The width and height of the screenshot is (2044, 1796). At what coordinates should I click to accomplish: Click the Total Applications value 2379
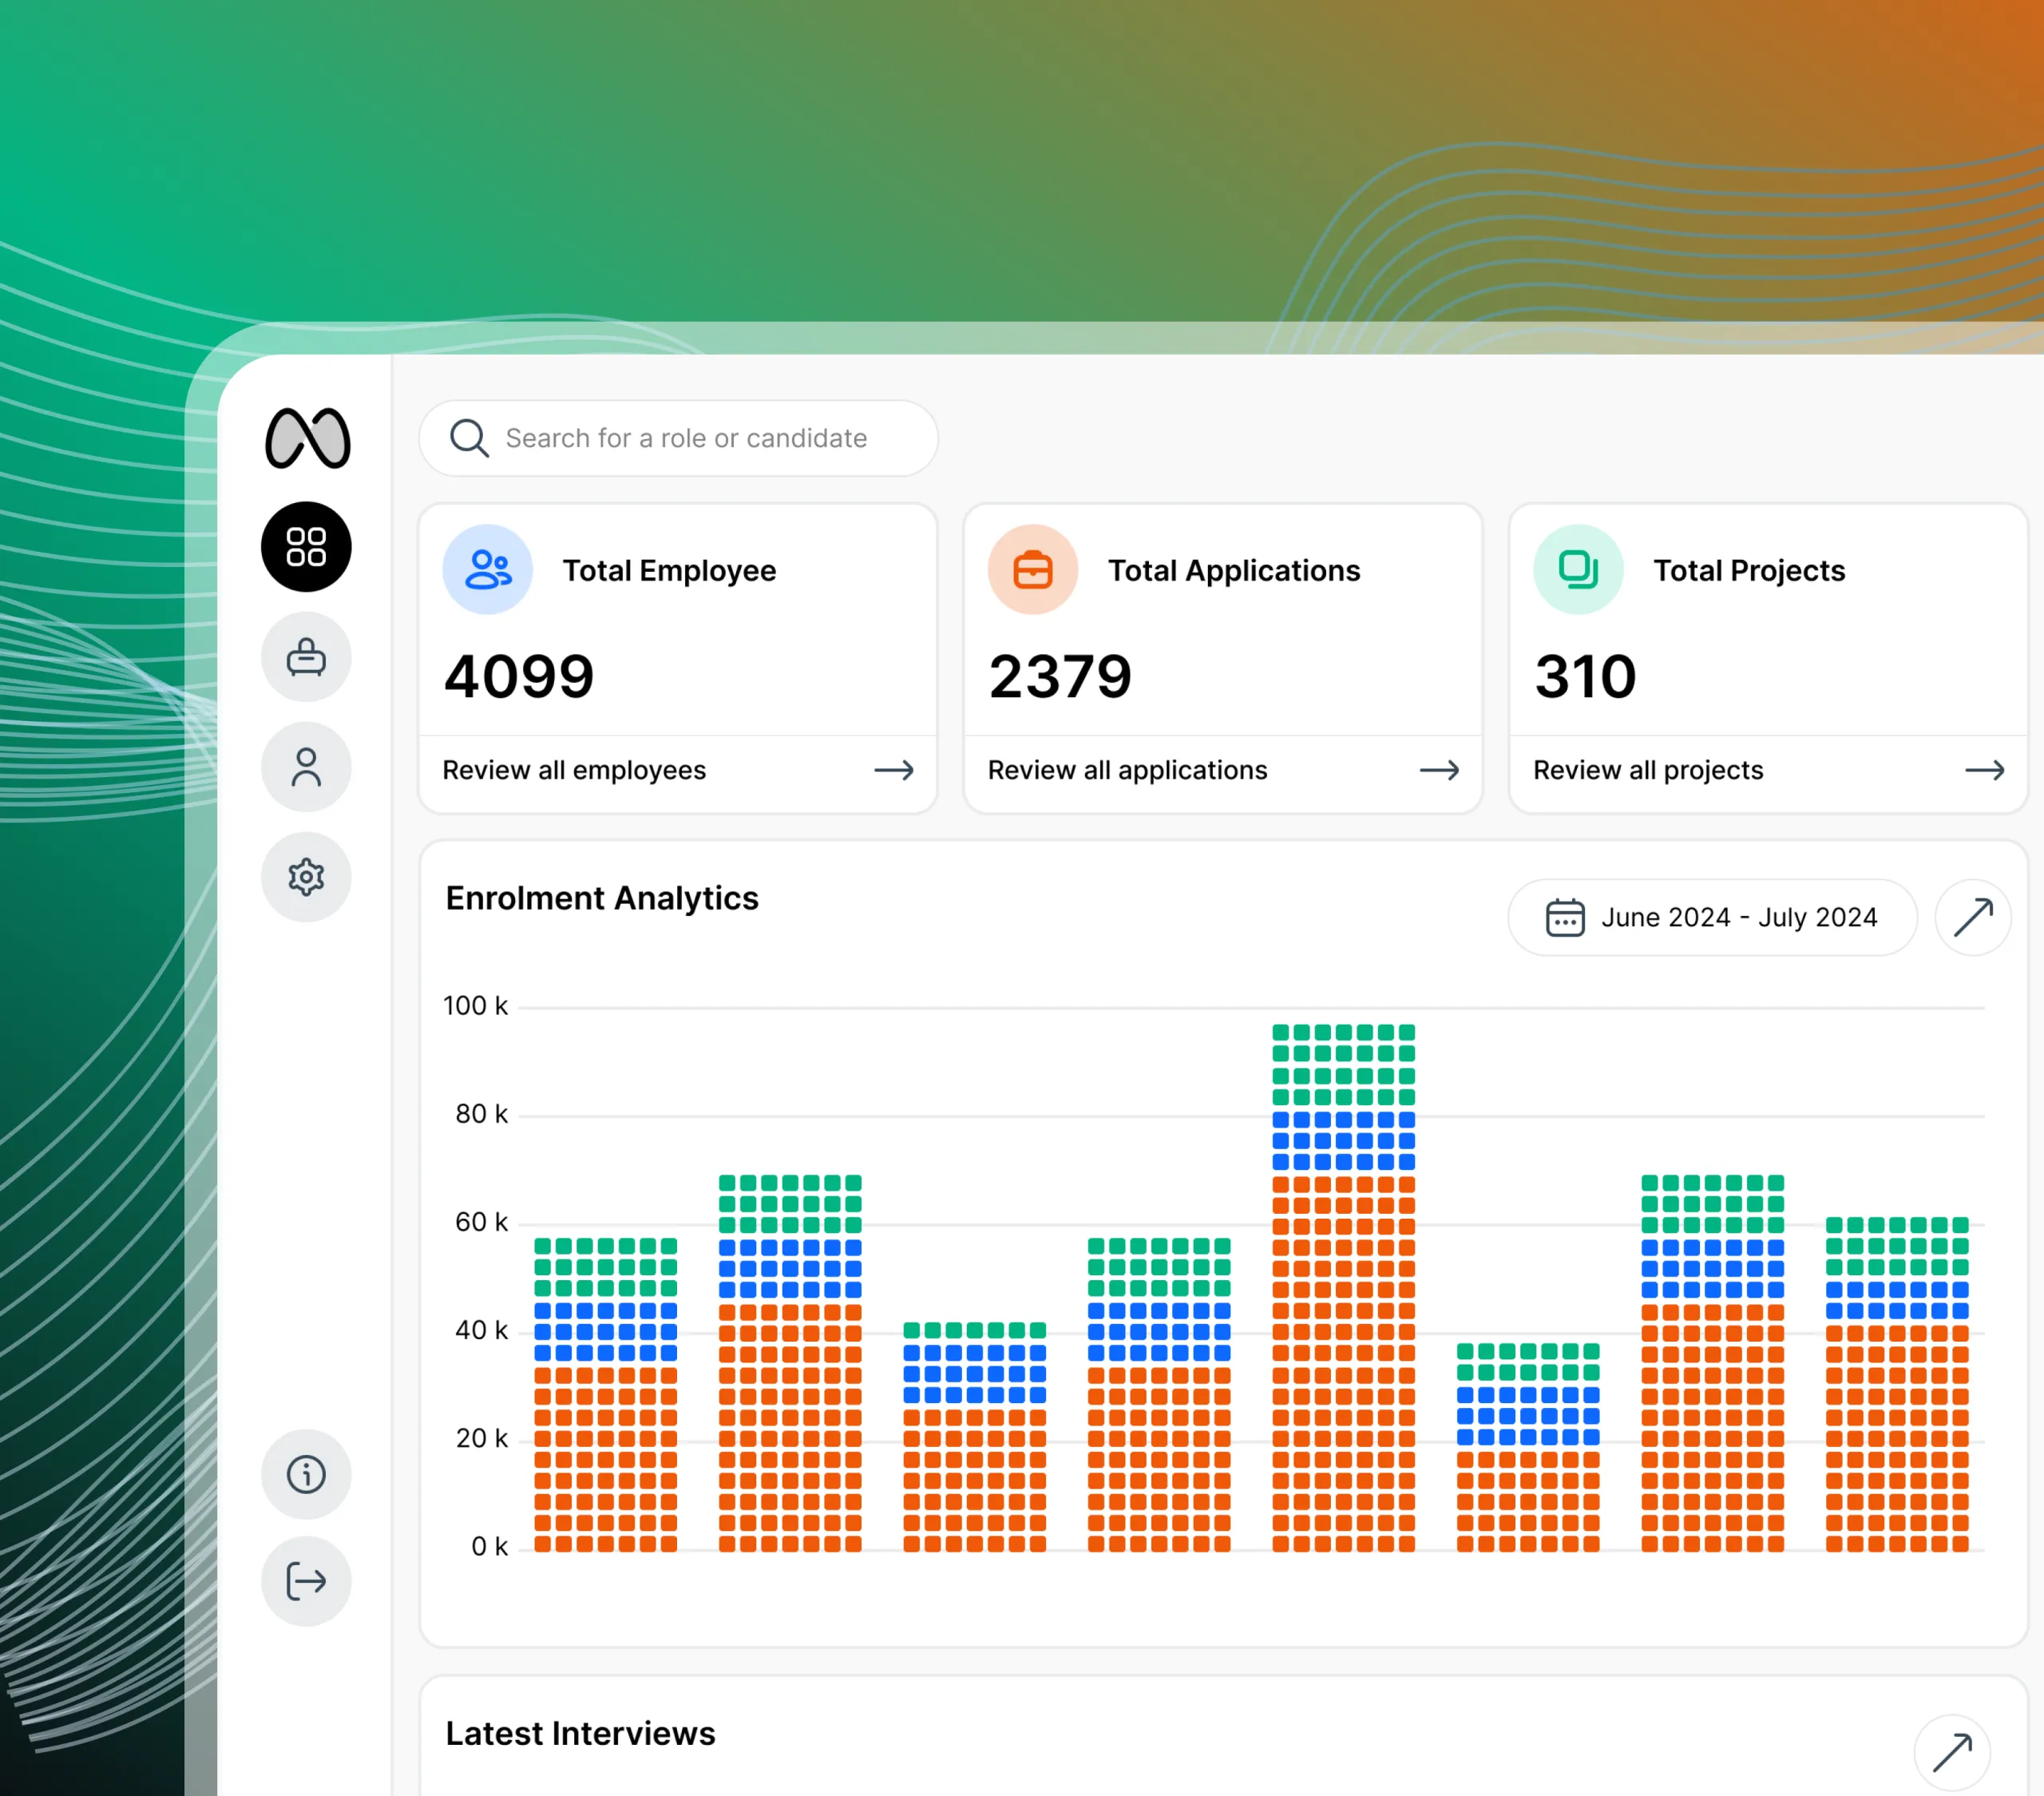coord(1060,677)
